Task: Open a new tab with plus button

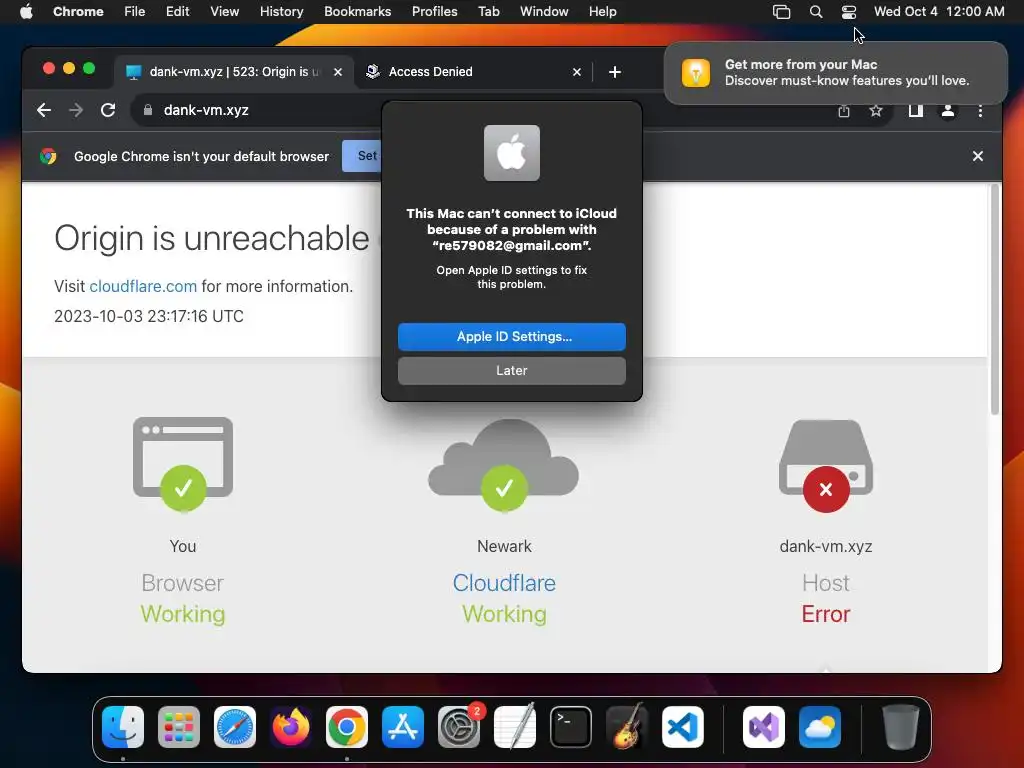Action: click(x=615, y=72)
